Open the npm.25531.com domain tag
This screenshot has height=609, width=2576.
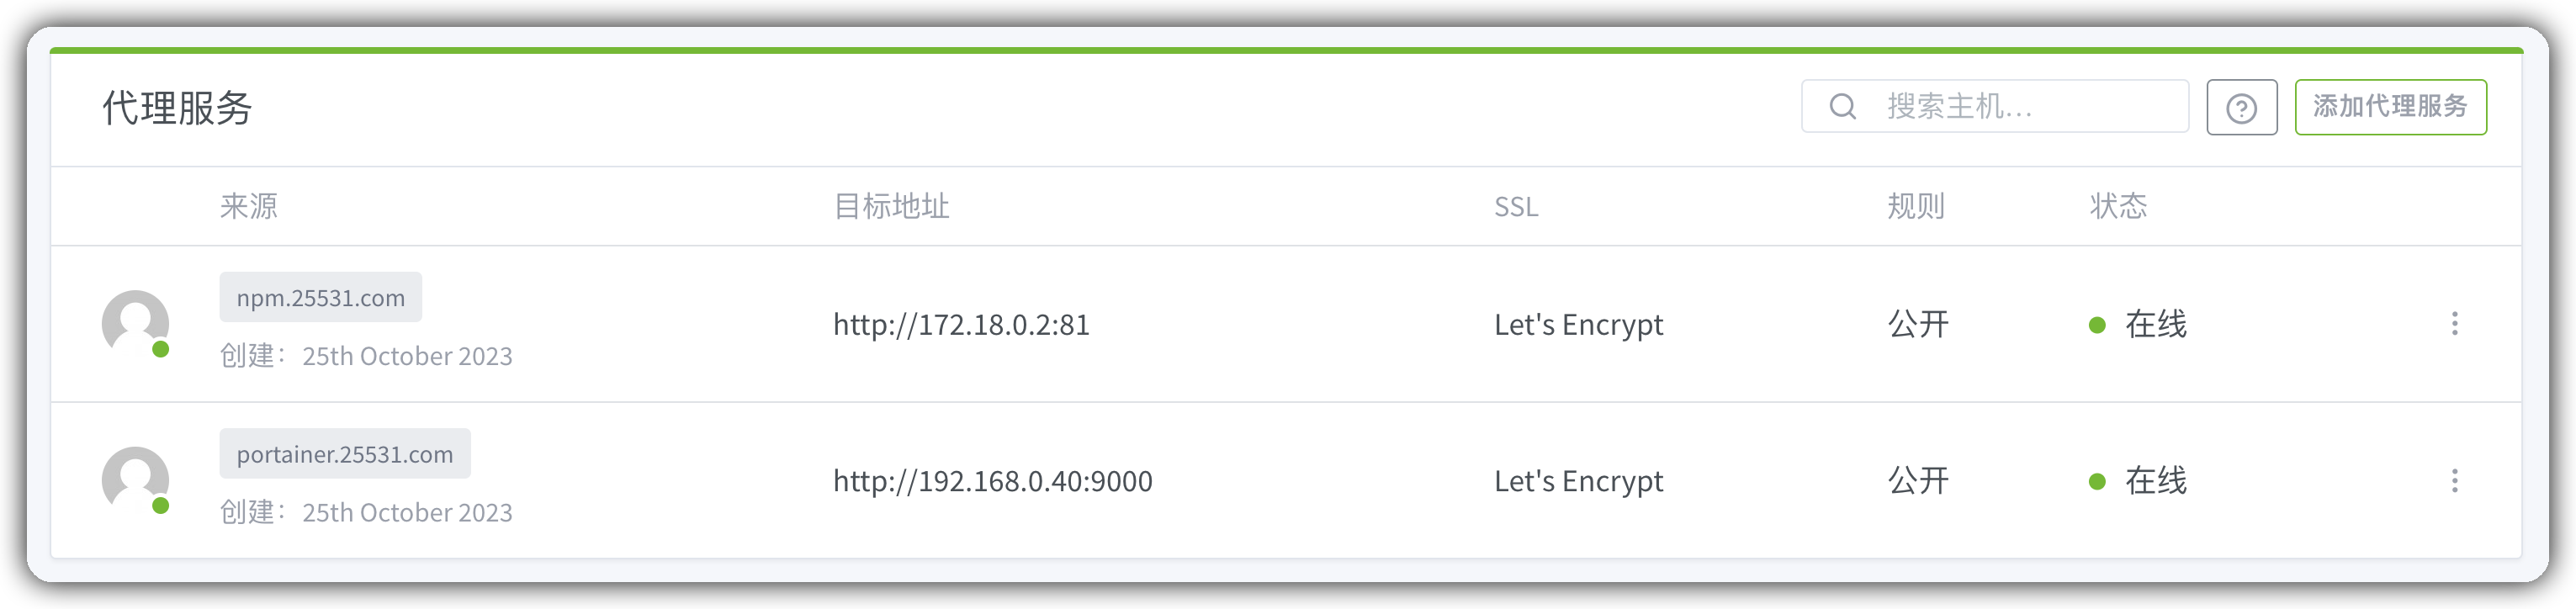tap(321, 298)
